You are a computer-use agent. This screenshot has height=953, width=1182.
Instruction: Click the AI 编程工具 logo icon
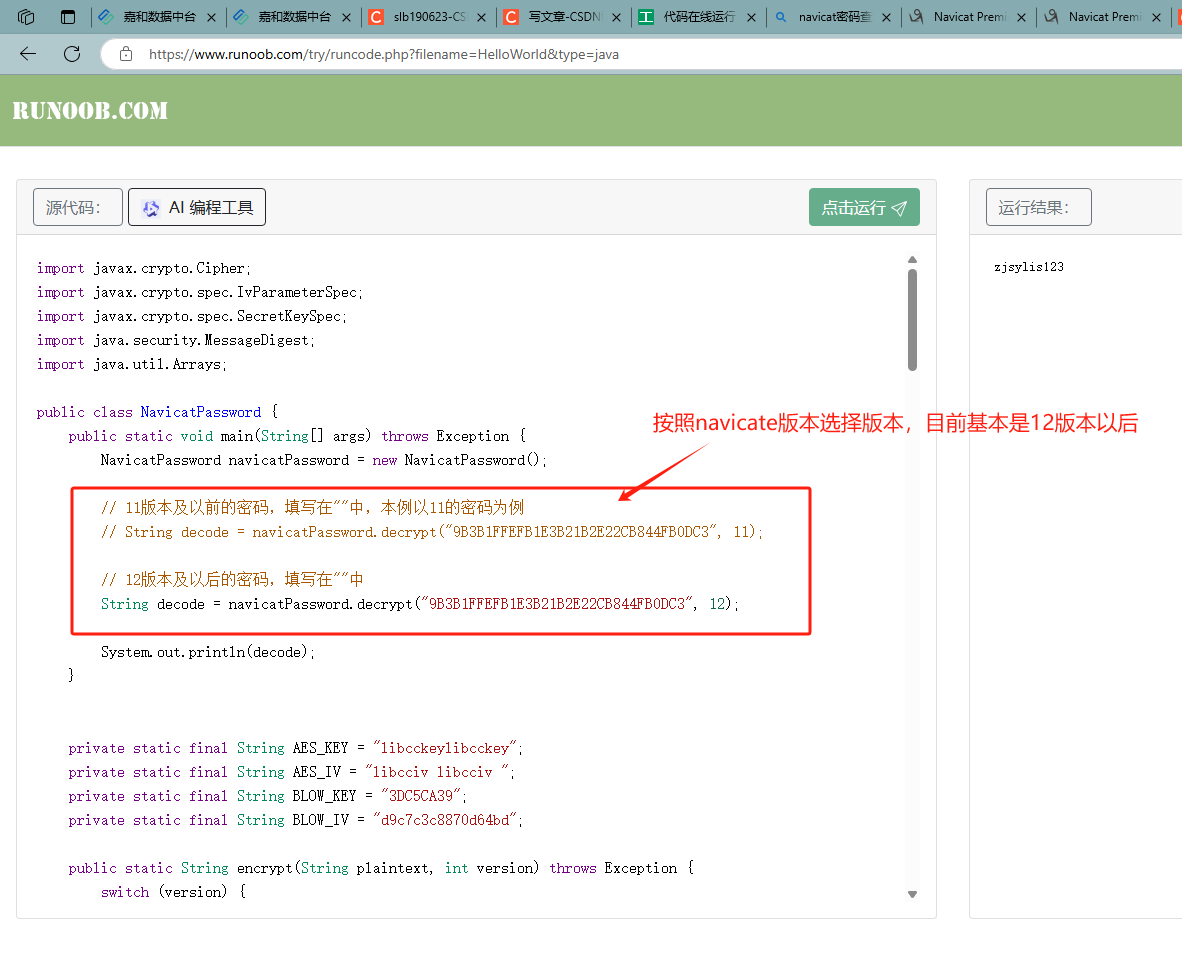[151, 208]
